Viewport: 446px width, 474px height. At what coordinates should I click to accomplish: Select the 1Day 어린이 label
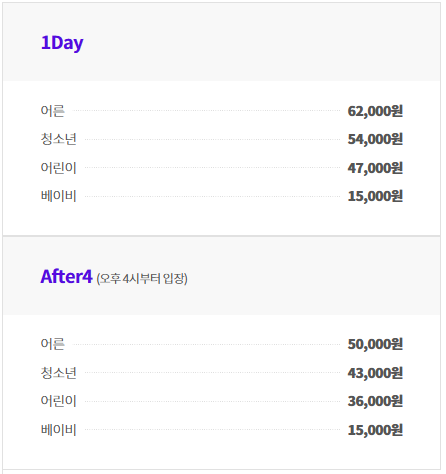pos(58,168)
